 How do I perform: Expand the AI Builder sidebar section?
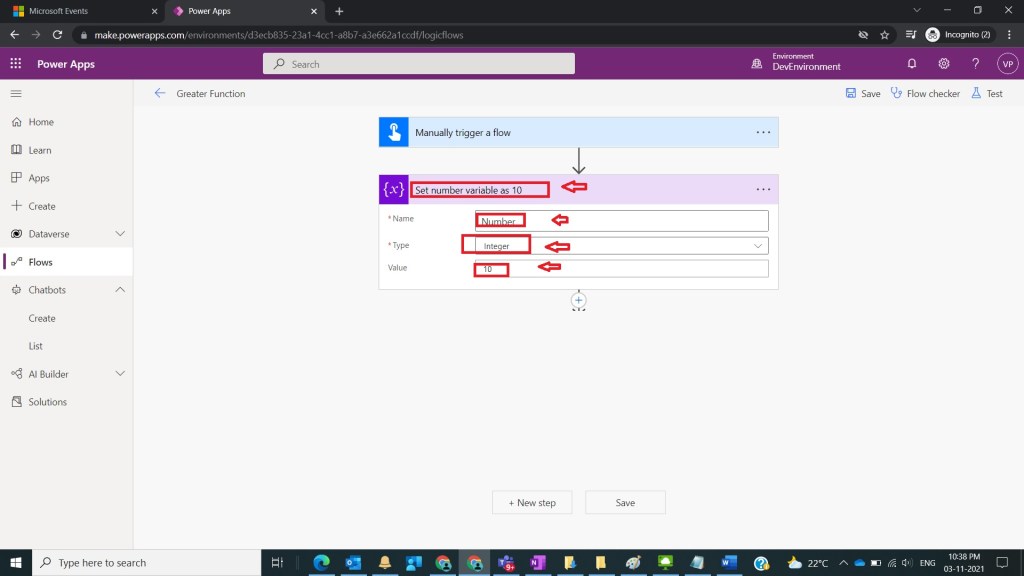point(120,374)
